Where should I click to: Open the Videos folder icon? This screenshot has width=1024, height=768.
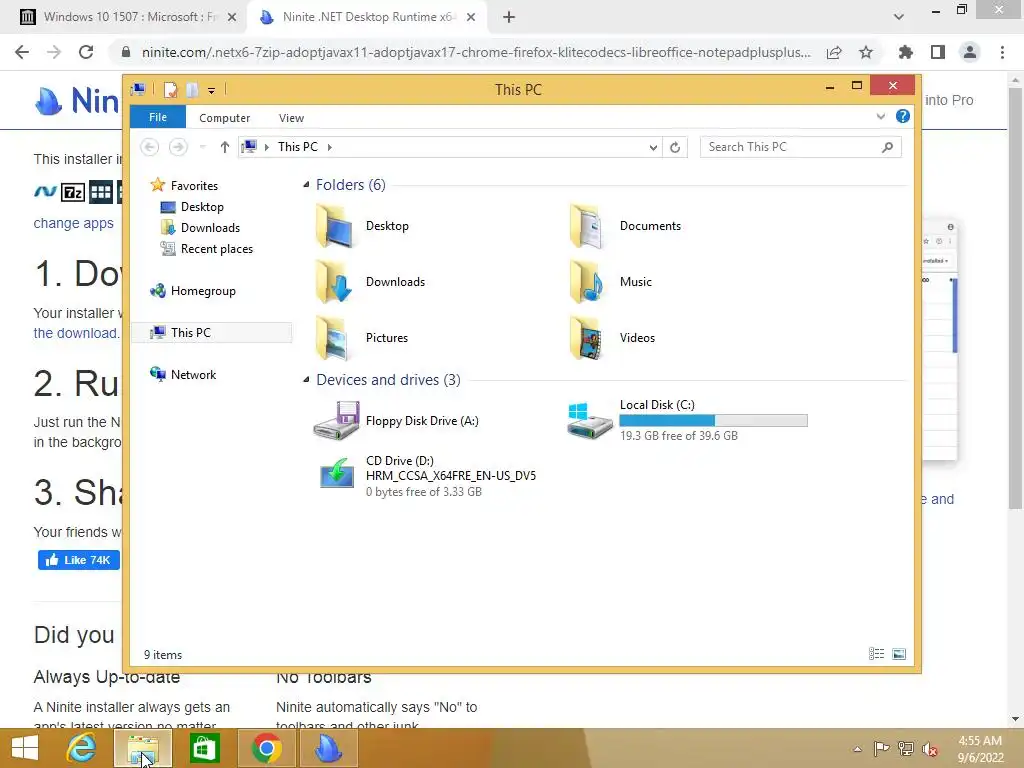586,338
